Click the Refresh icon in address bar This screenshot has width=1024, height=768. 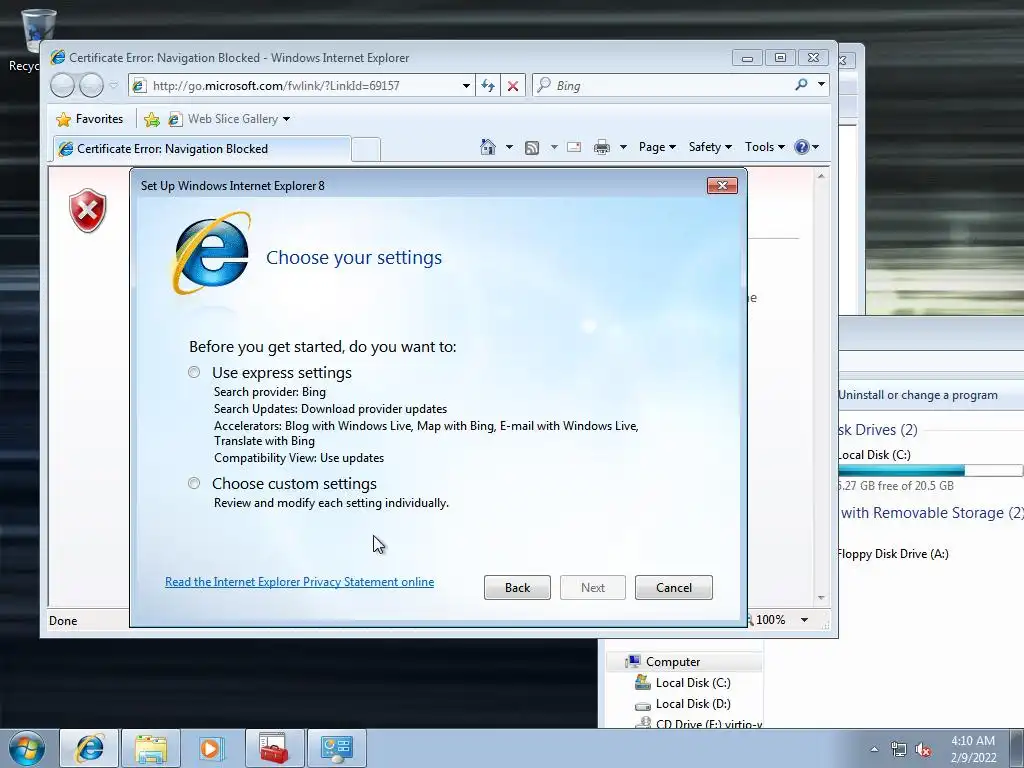point(488,86)
